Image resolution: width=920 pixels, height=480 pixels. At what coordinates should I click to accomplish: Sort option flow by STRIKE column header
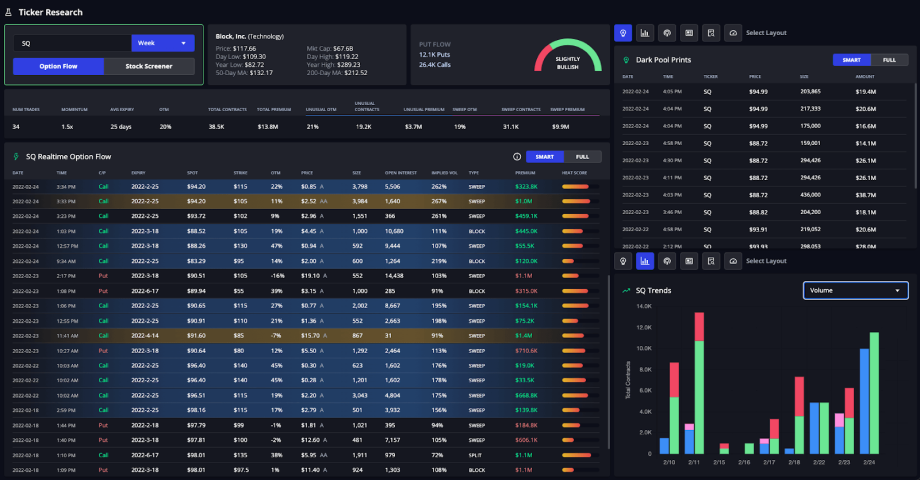pyautogui.click(x=241, y=173)
